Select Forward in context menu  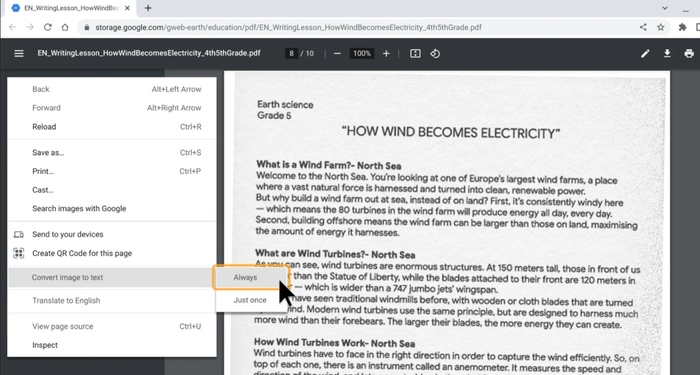click(112, 108)
